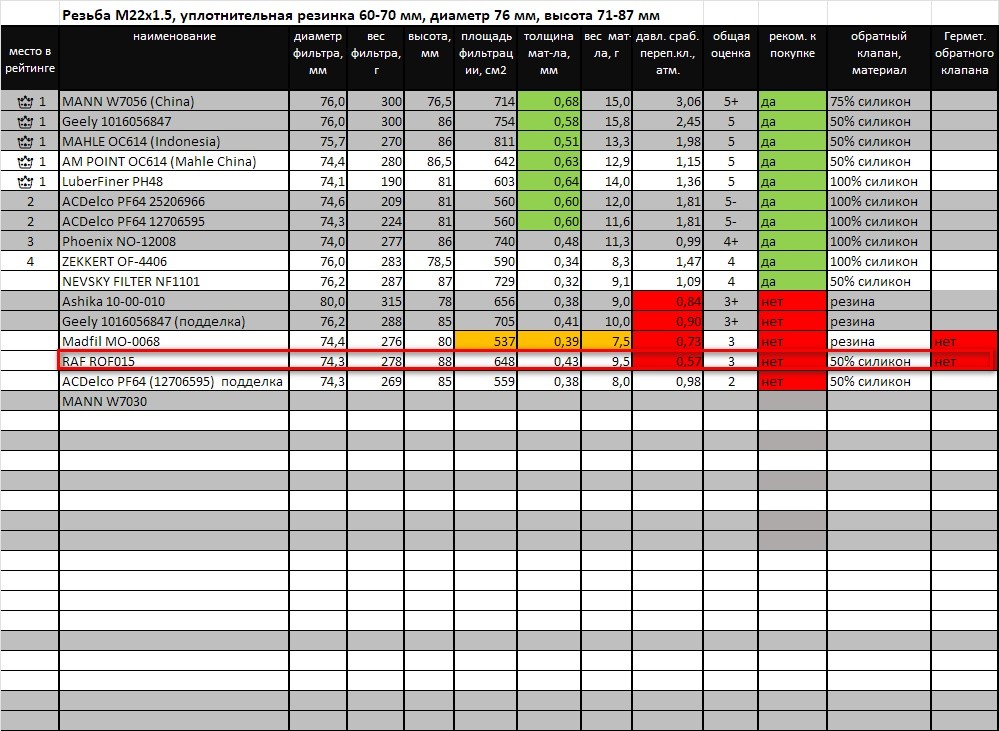Image resolution: width=999 pixels, height=731 pixels.
Task: Click the 'место в рейтинге' header cell
Action: 30,59
